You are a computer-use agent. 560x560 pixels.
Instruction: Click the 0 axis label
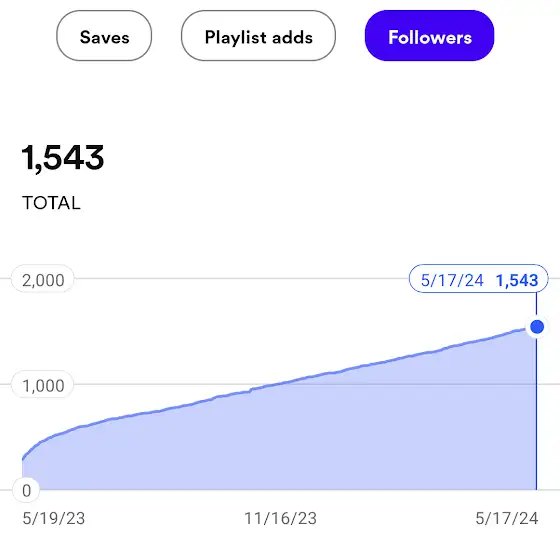[26, 490]
